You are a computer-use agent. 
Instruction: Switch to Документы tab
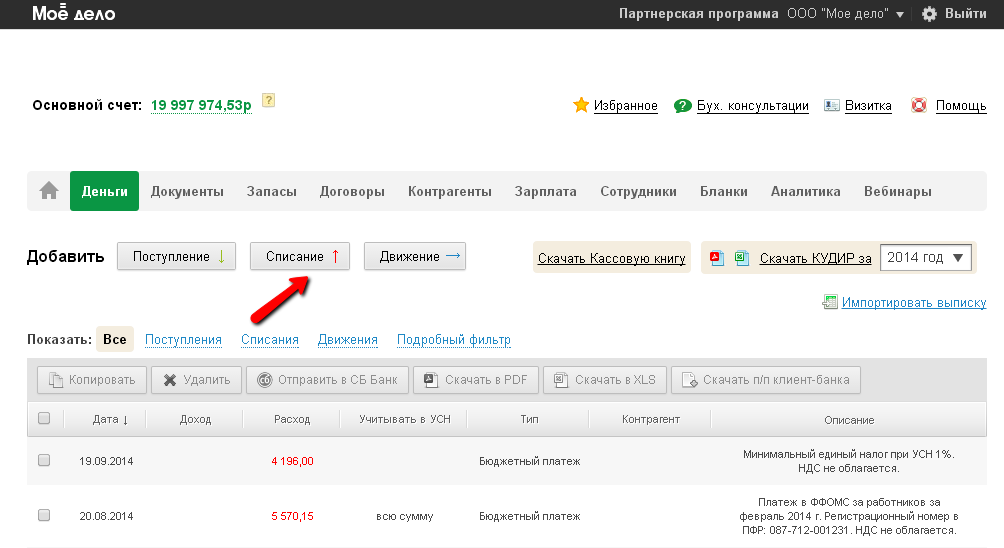click(187, 191)
